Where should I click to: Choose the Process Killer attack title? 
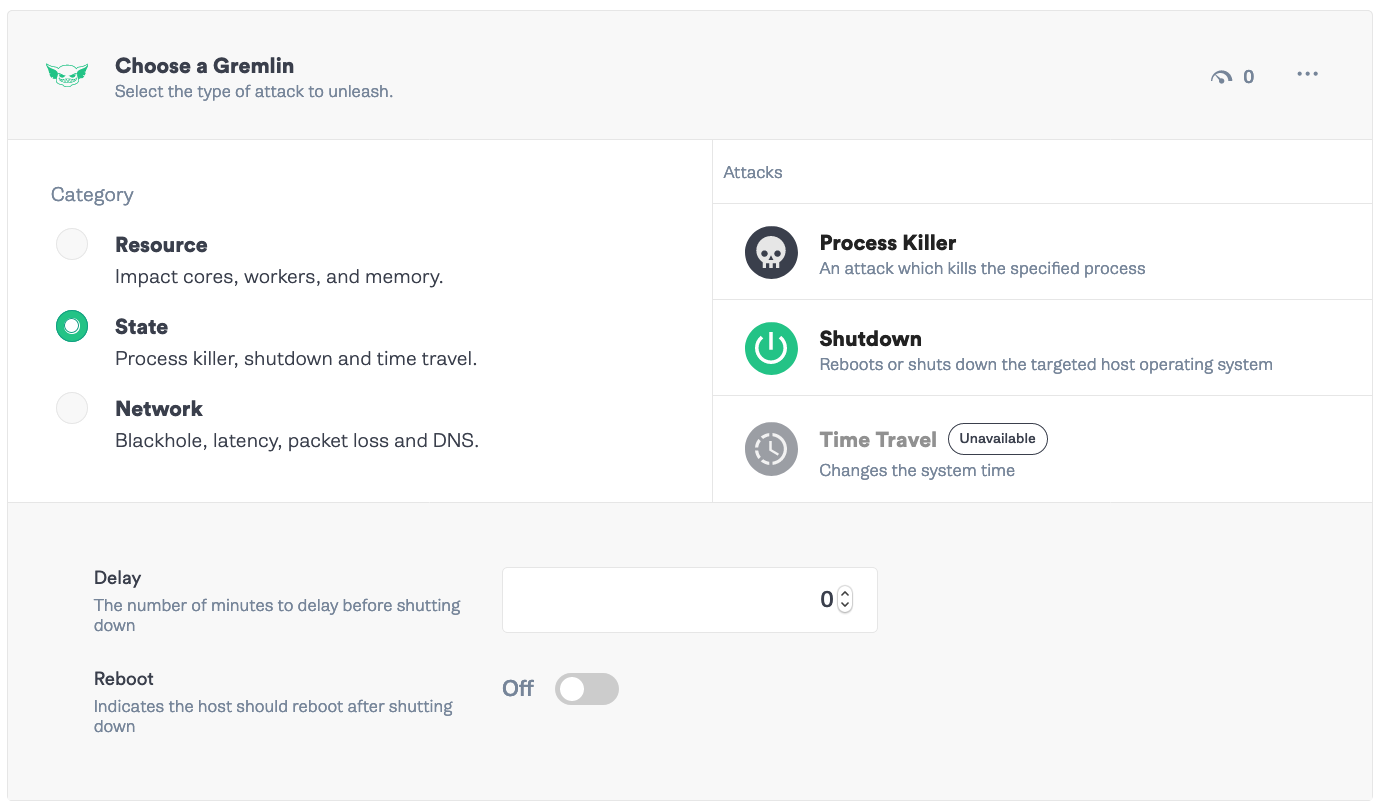tap(888, 243)
